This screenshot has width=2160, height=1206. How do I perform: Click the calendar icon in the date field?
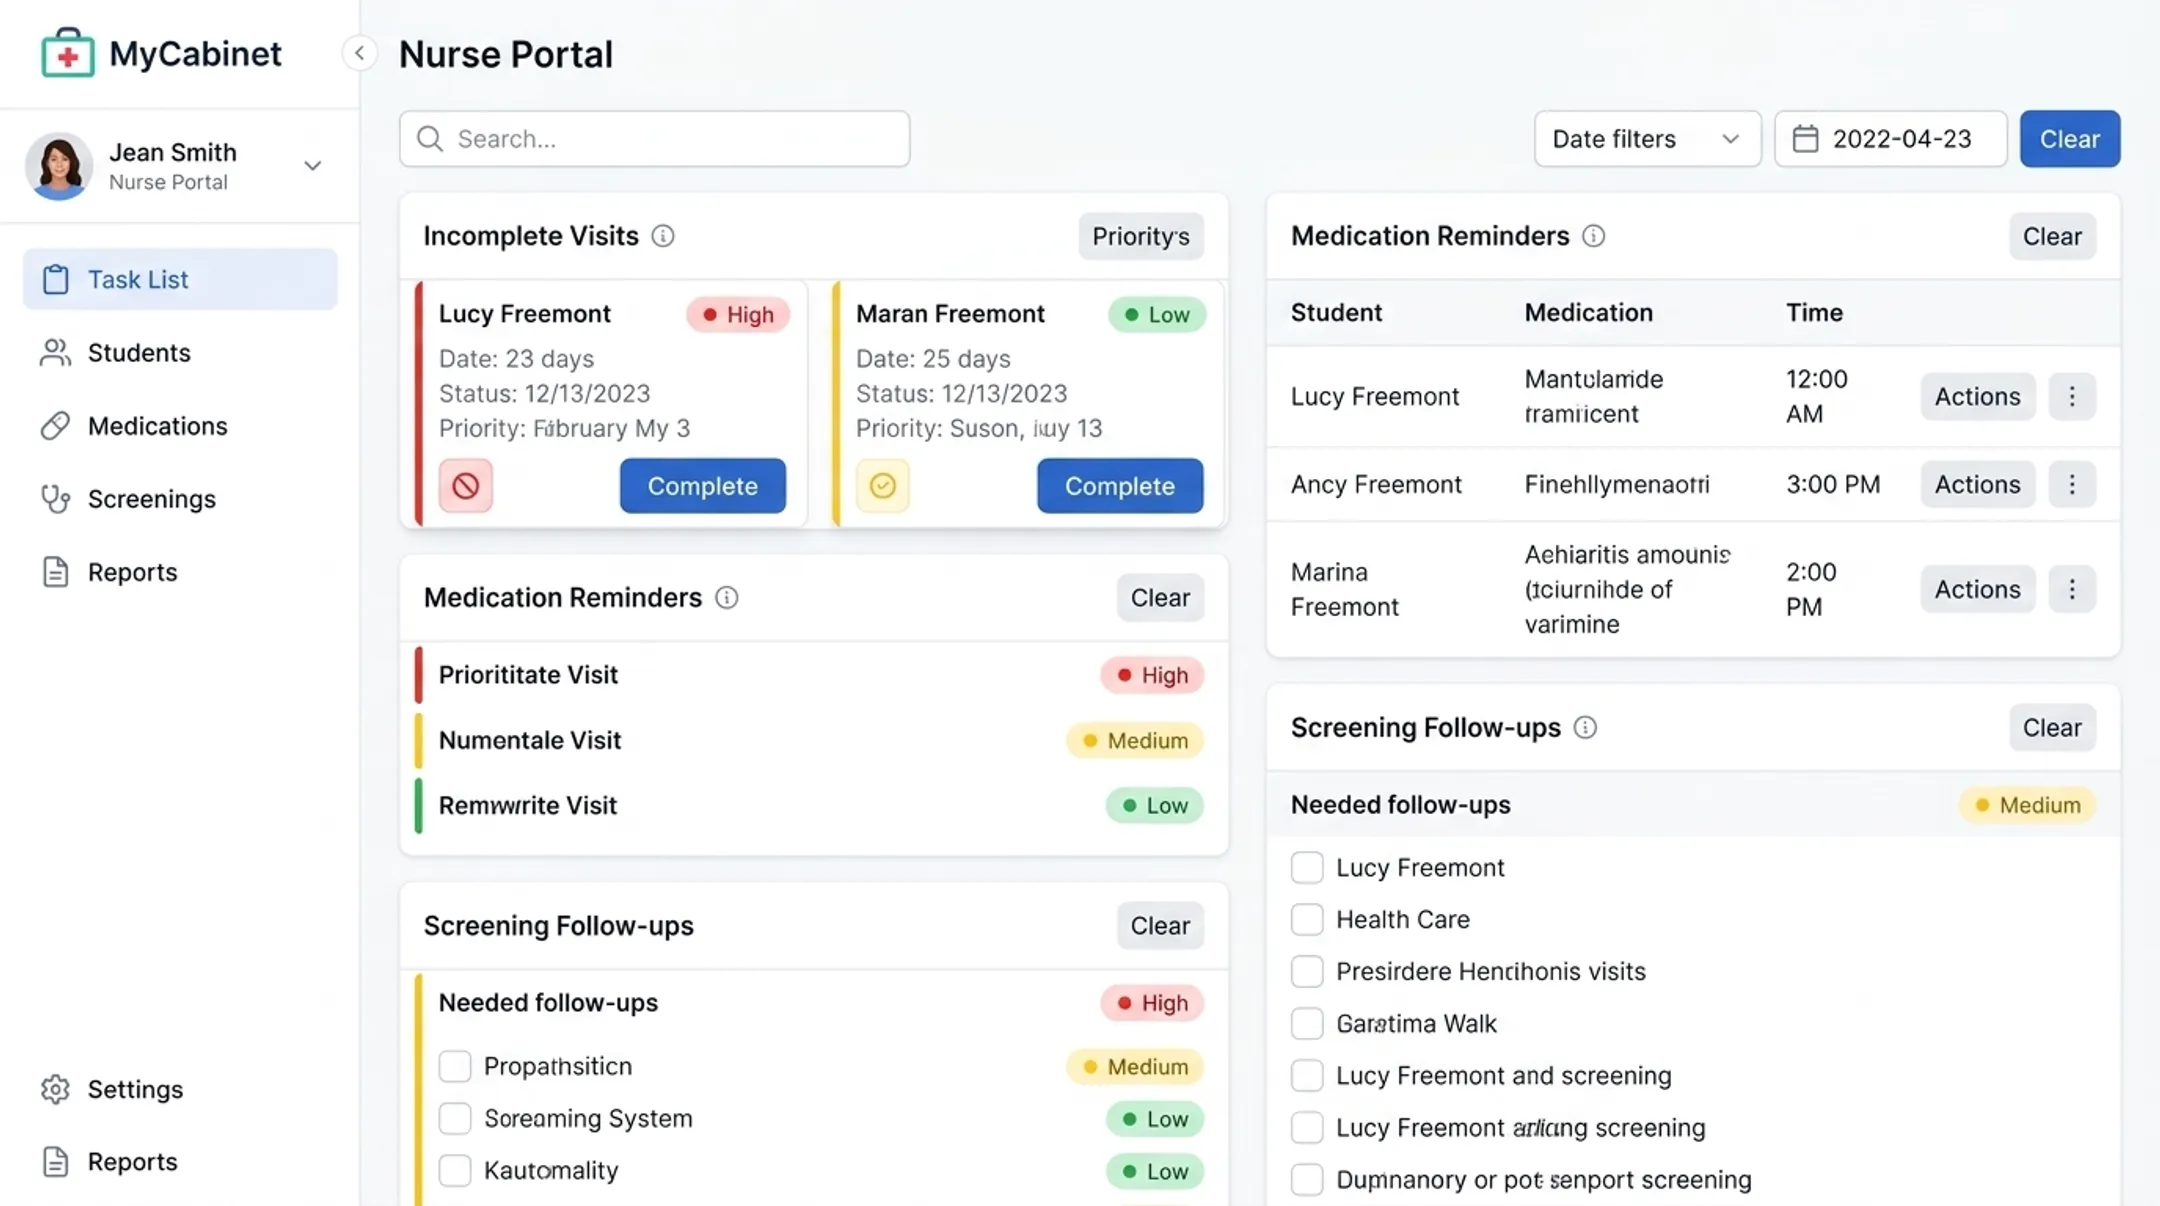1805,139
